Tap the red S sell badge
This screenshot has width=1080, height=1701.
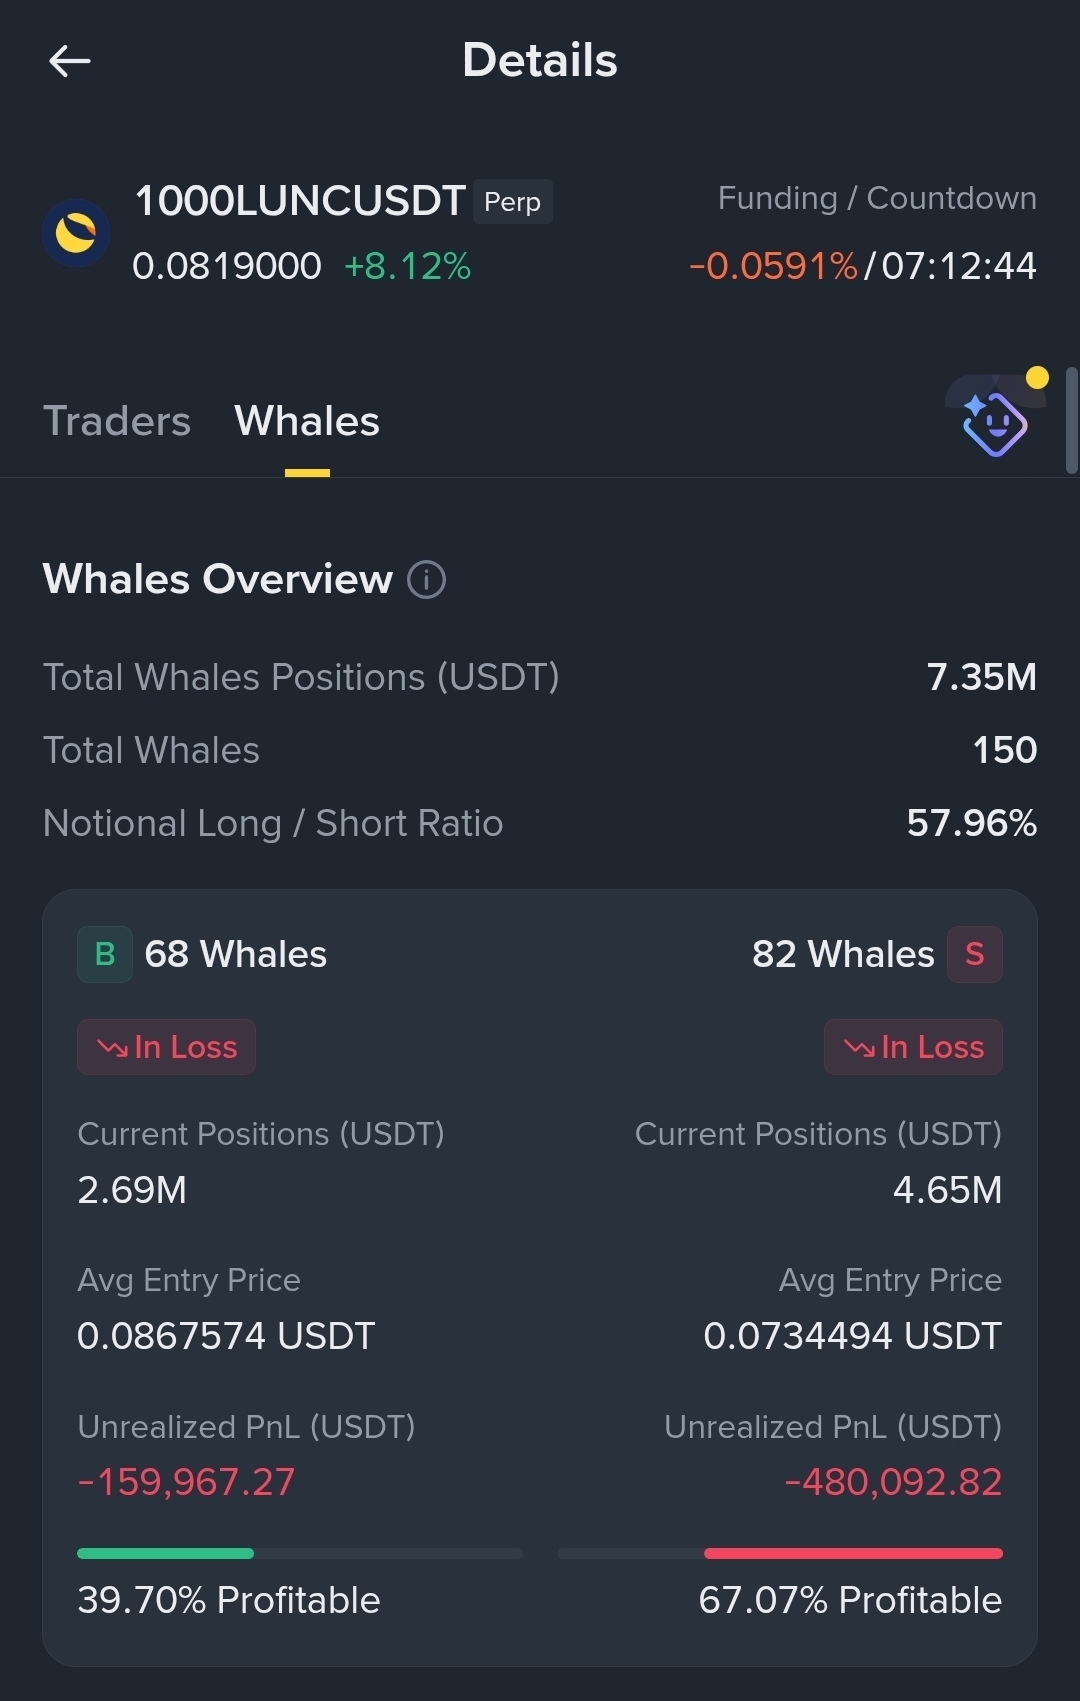(975, 954)
